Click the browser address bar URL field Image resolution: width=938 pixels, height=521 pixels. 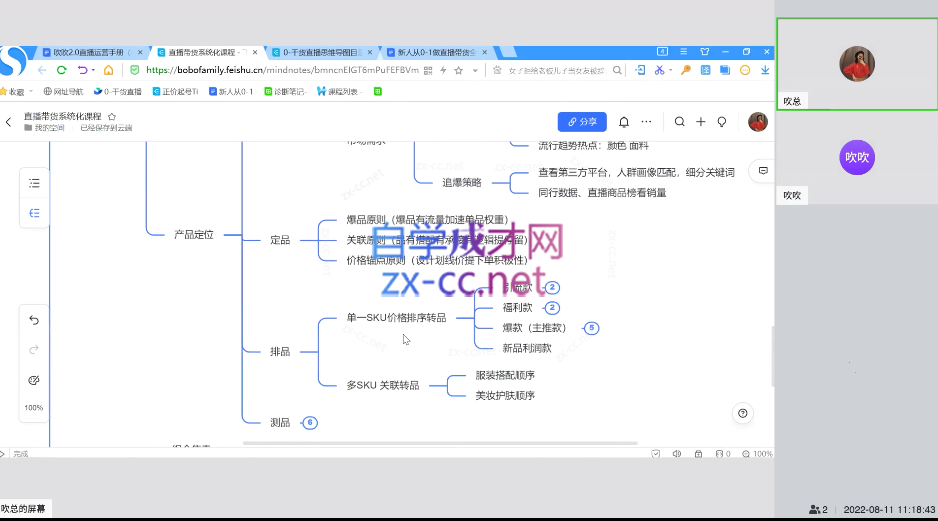point(282,70)
